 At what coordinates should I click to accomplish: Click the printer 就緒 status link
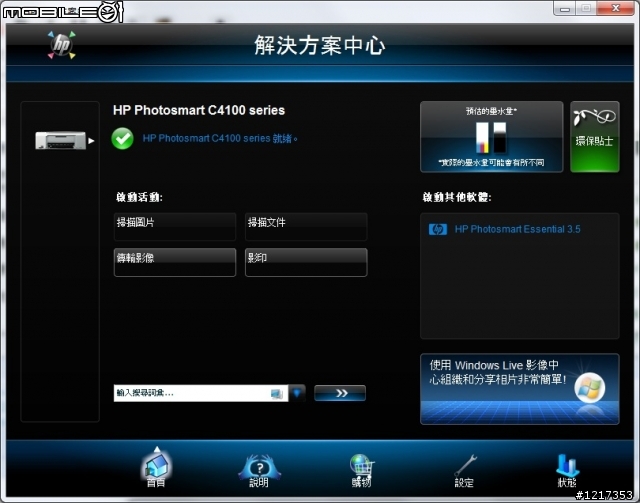[220, 138]
